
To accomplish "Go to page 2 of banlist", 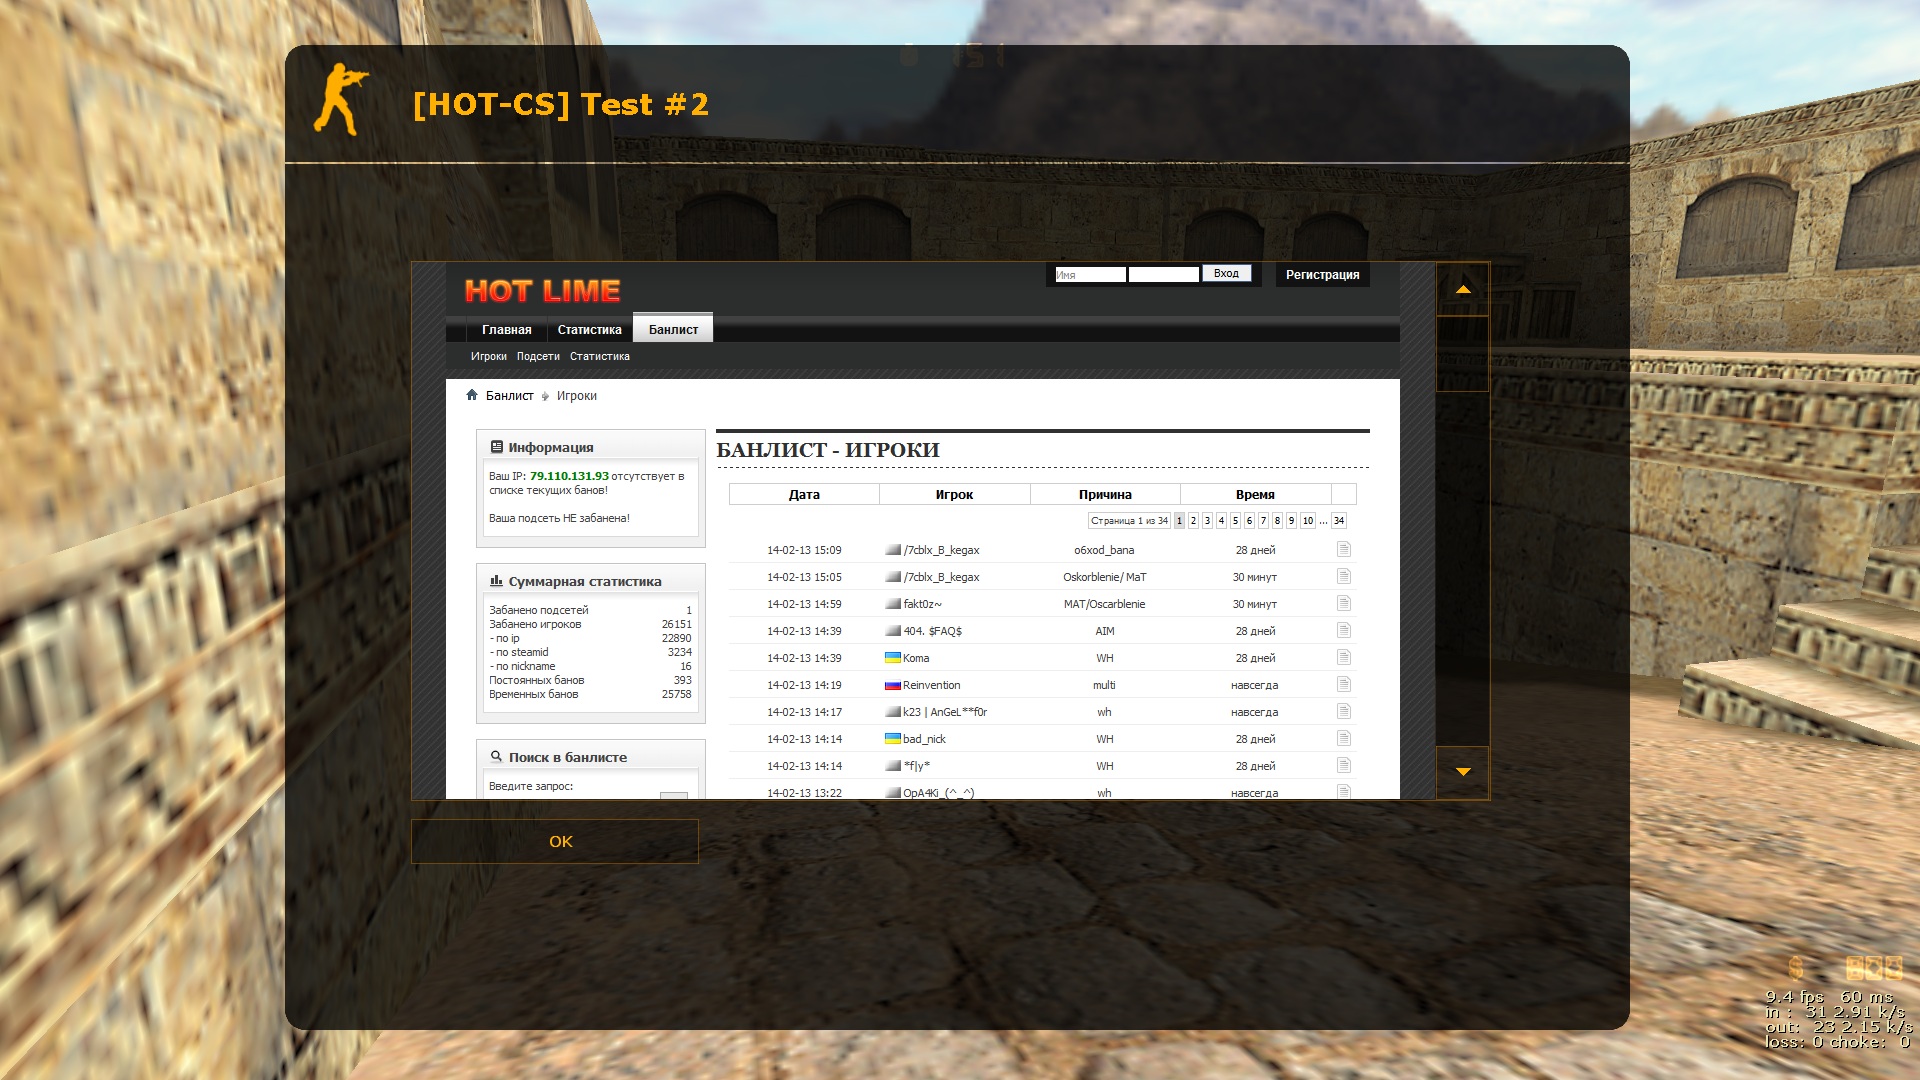I will coord(1193,521).
